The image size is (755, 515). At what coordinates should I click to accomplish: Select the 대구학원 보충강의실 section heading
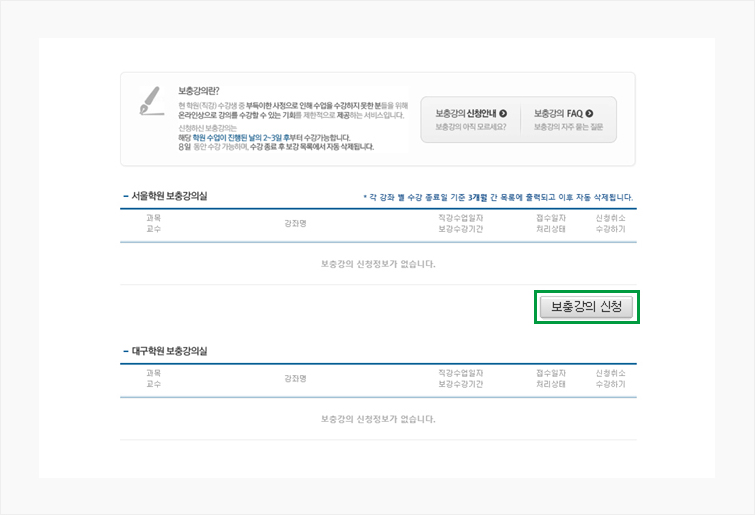pos(170,352)
